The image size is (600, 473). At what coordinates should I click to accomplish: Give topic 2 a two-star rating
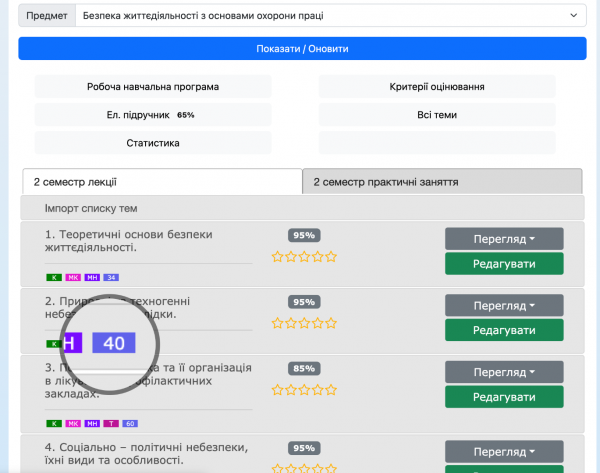tap(291, 323)
